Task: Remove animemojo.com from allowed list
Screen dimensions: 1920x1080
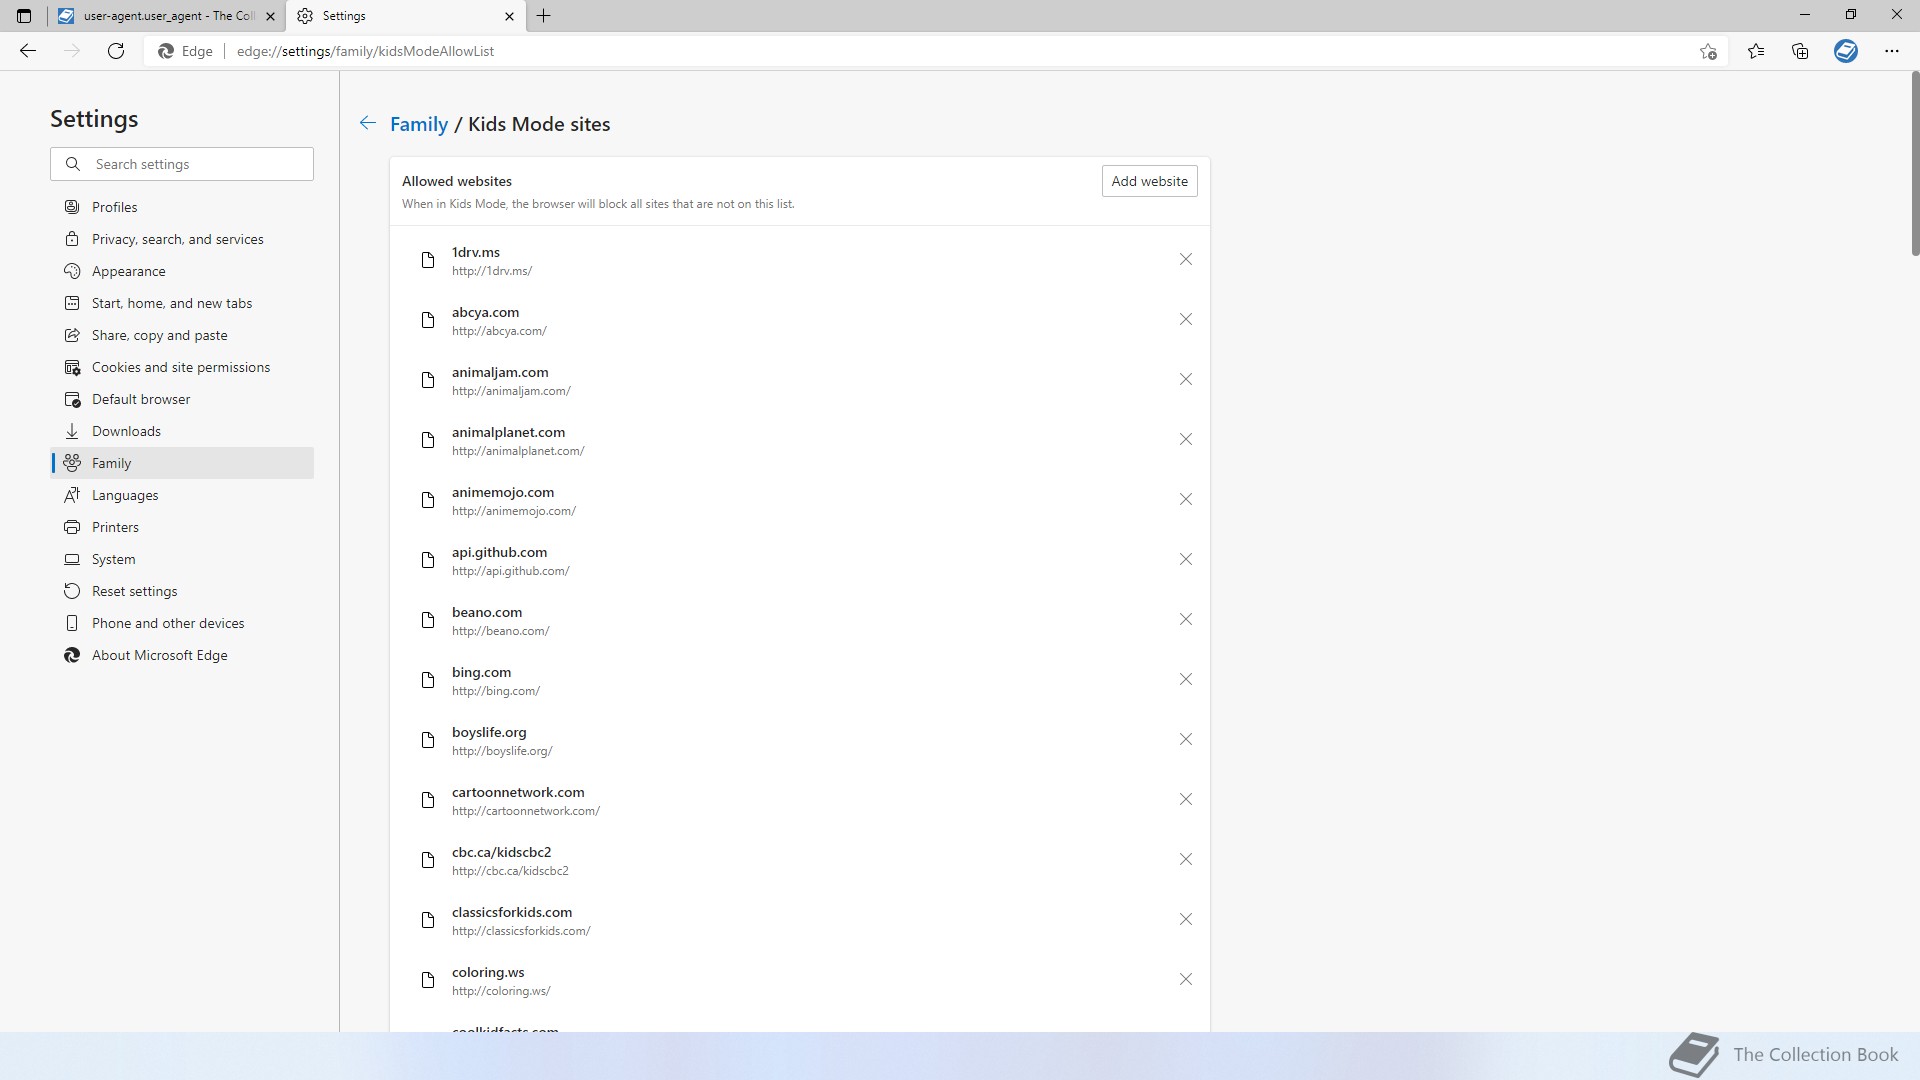Action: tap(1185, 500)
